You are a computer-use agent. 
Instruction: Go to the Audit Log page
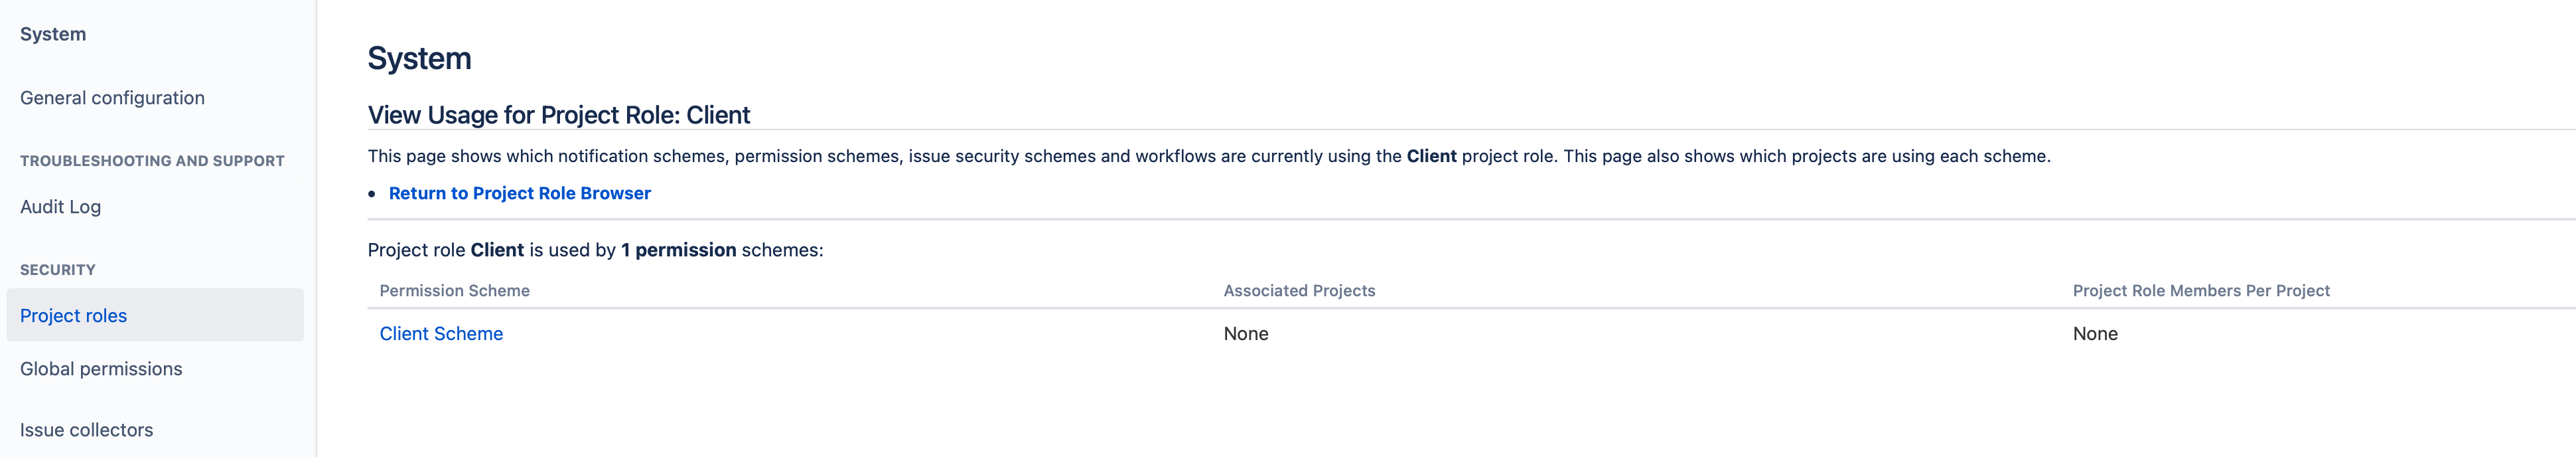60,207
